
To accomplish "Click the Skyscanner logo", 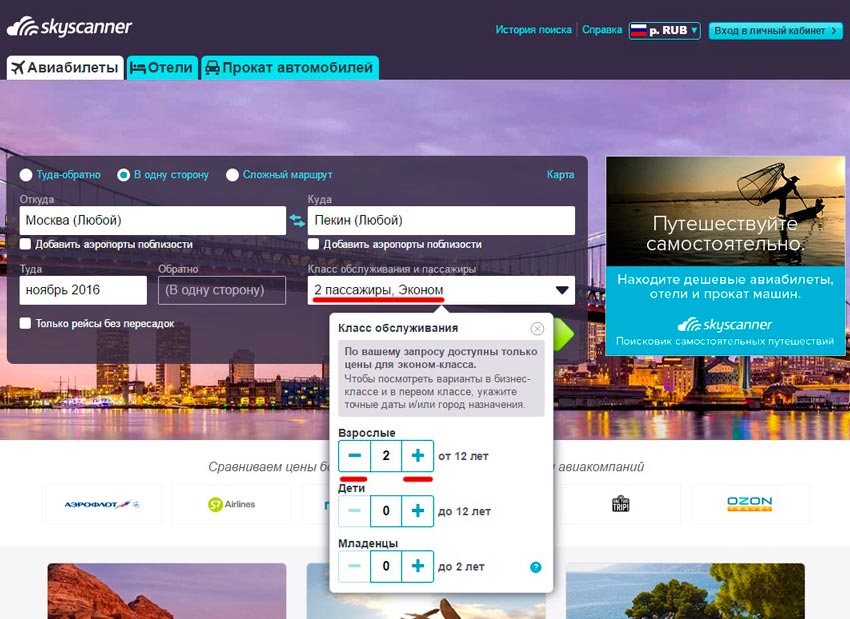I will pyautogui.click(x=69, y=27).
